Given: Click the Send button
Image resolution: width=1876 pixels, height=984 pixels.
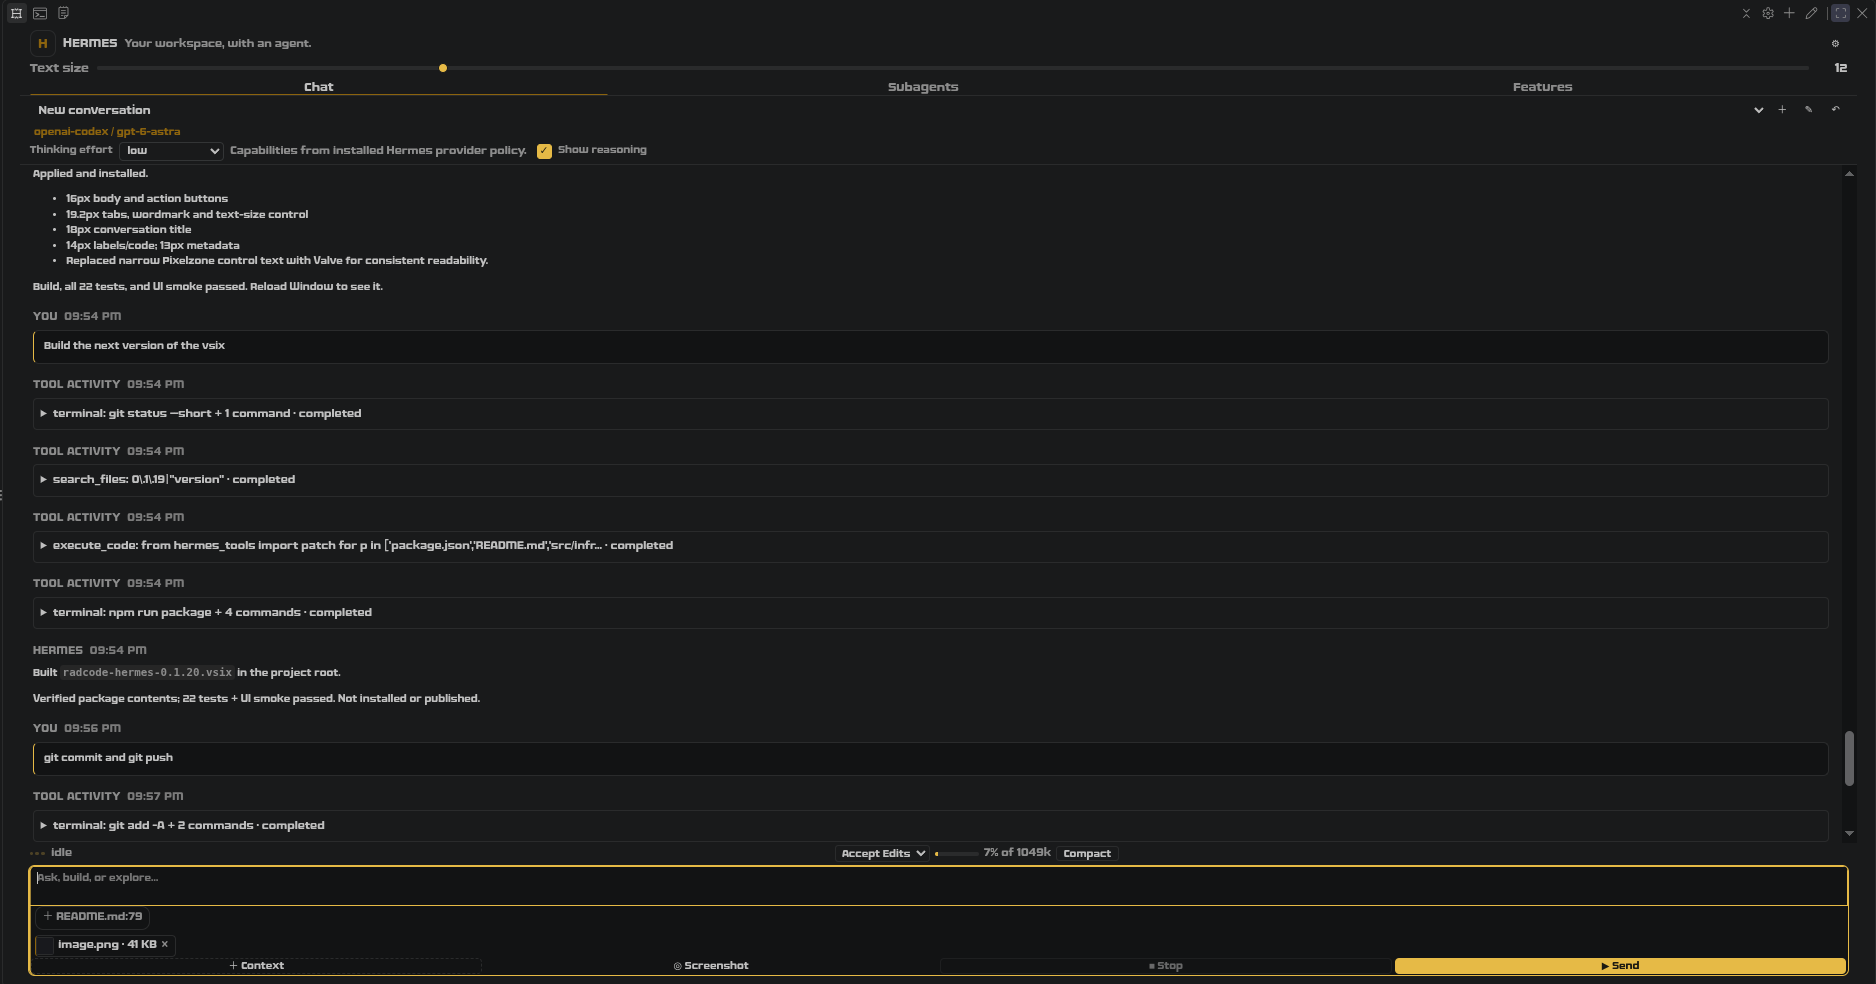Looking at the screenshot, I should point(1620,966).
